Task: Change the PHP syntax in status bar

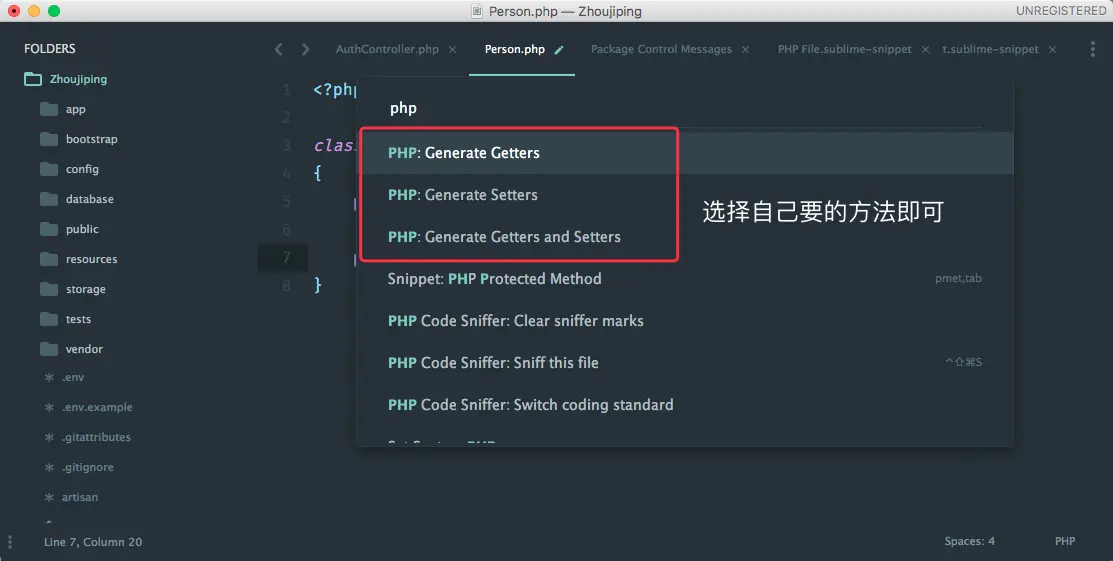Action: click(x=1065, y=541)
